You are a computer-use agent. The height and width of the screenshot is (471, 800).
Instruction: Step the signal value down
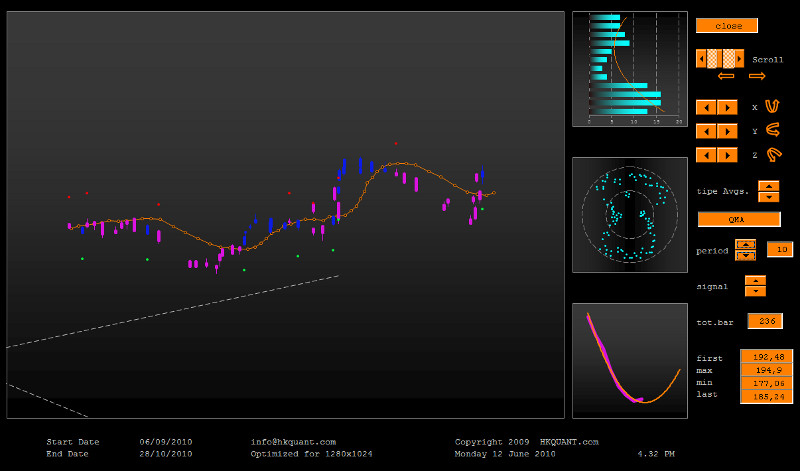pyautogui.click(x=755, y=291)
